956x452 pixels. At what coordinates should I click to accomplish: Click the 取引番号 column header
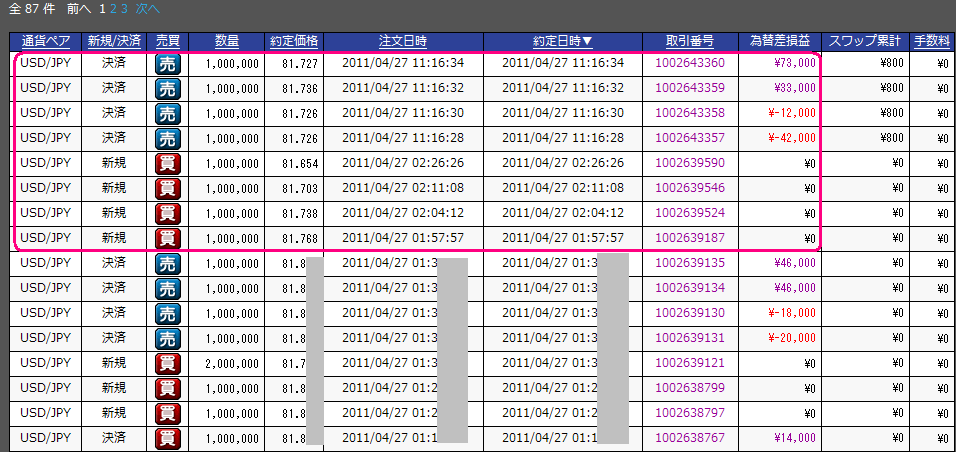coord(689,41)
